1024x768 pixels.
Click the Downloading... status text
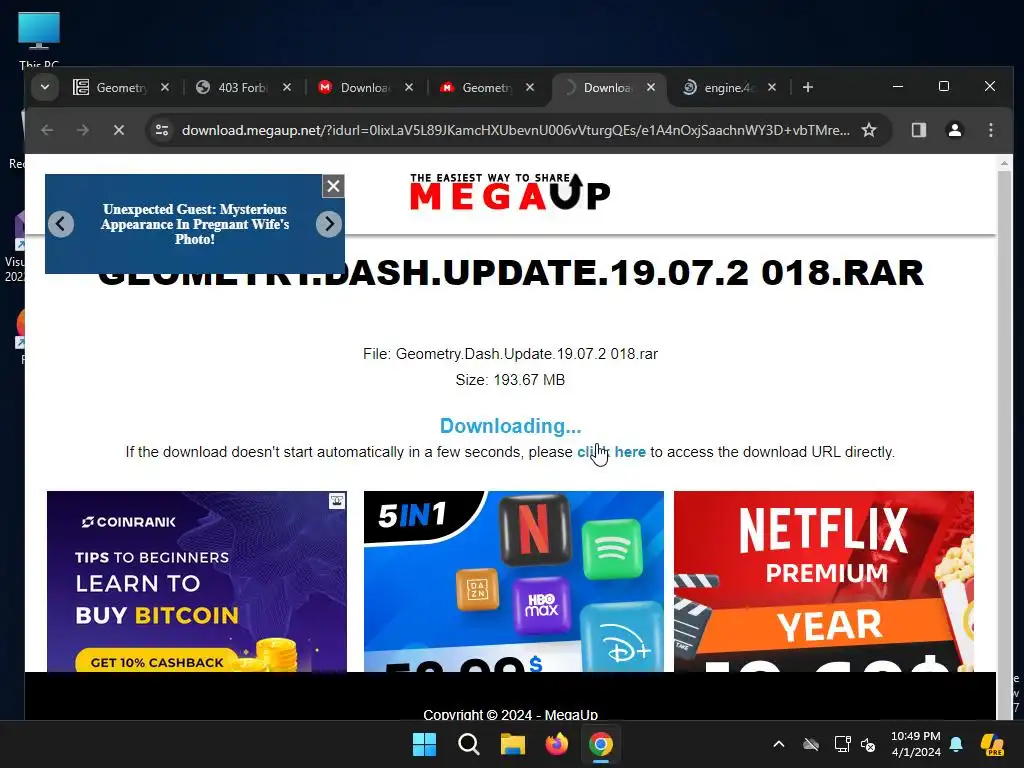tap(510, 426)
